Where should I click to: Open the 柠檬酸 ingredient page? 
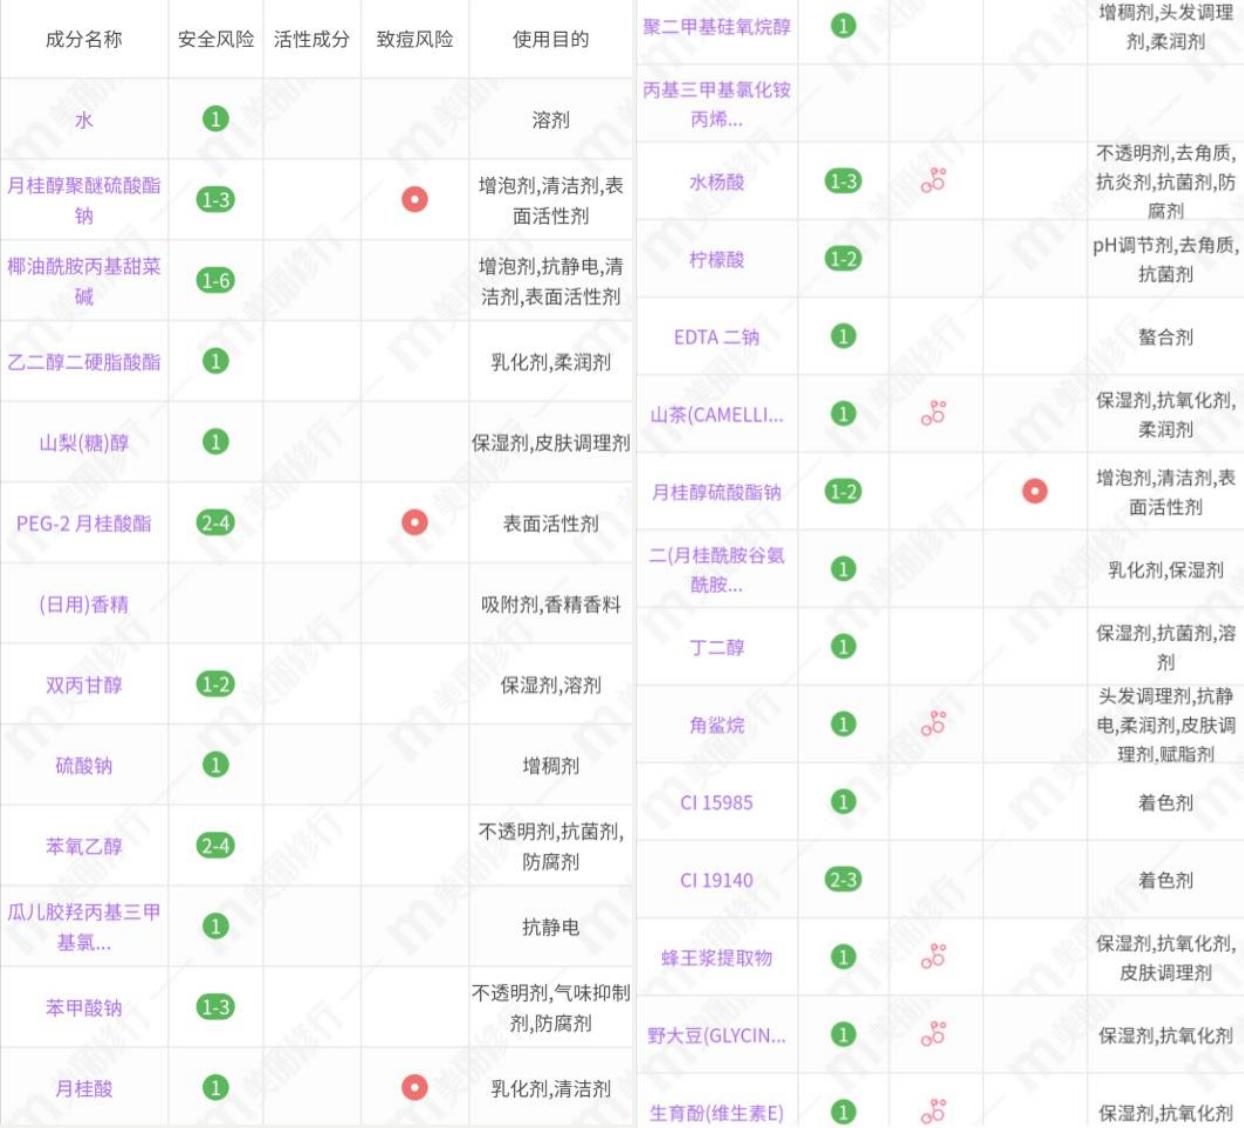point(717,258)
